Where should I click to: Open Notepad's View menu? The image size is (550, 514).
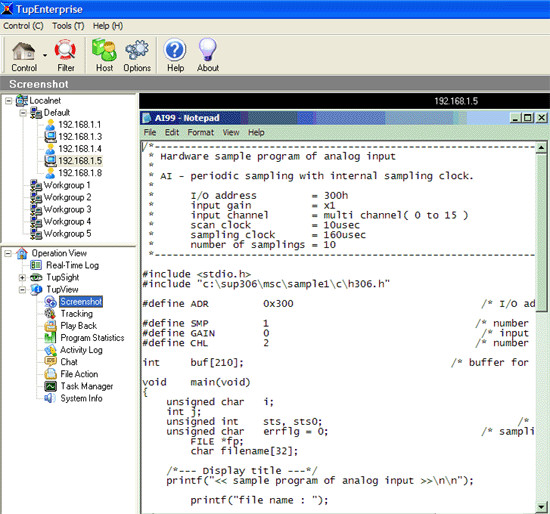coord(231,133)
